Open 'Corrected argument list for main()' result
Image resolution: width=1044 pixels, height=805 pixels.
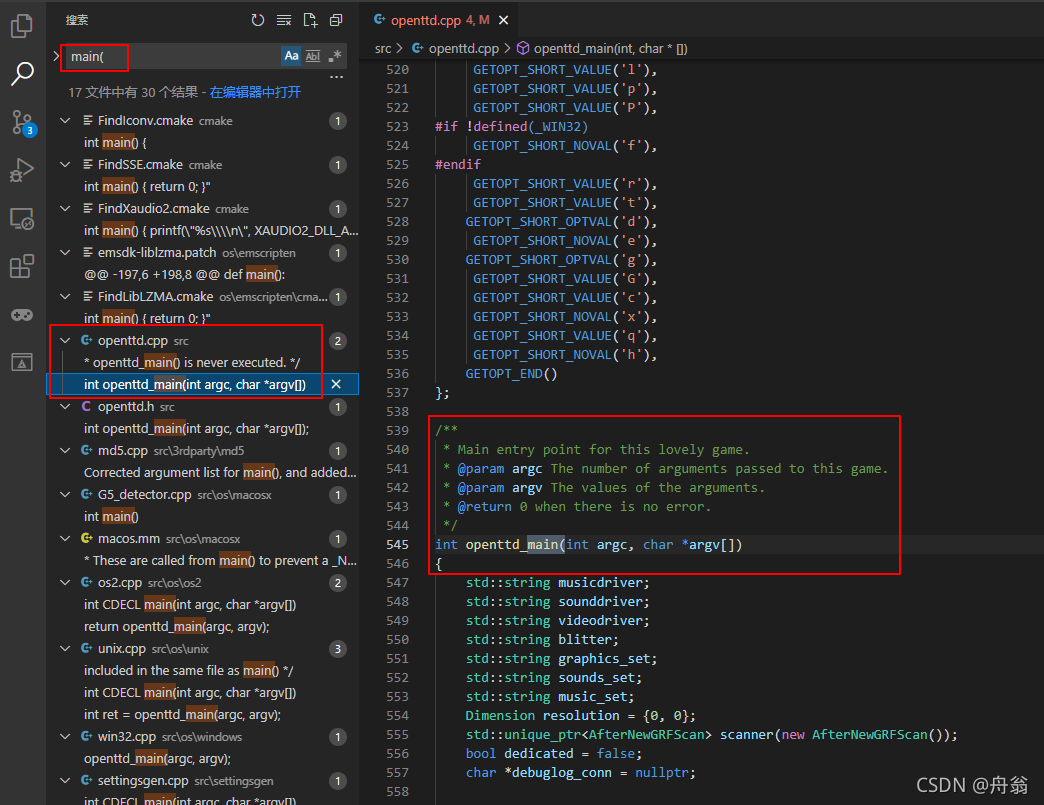pyautogui.click(x=220, y=473)
